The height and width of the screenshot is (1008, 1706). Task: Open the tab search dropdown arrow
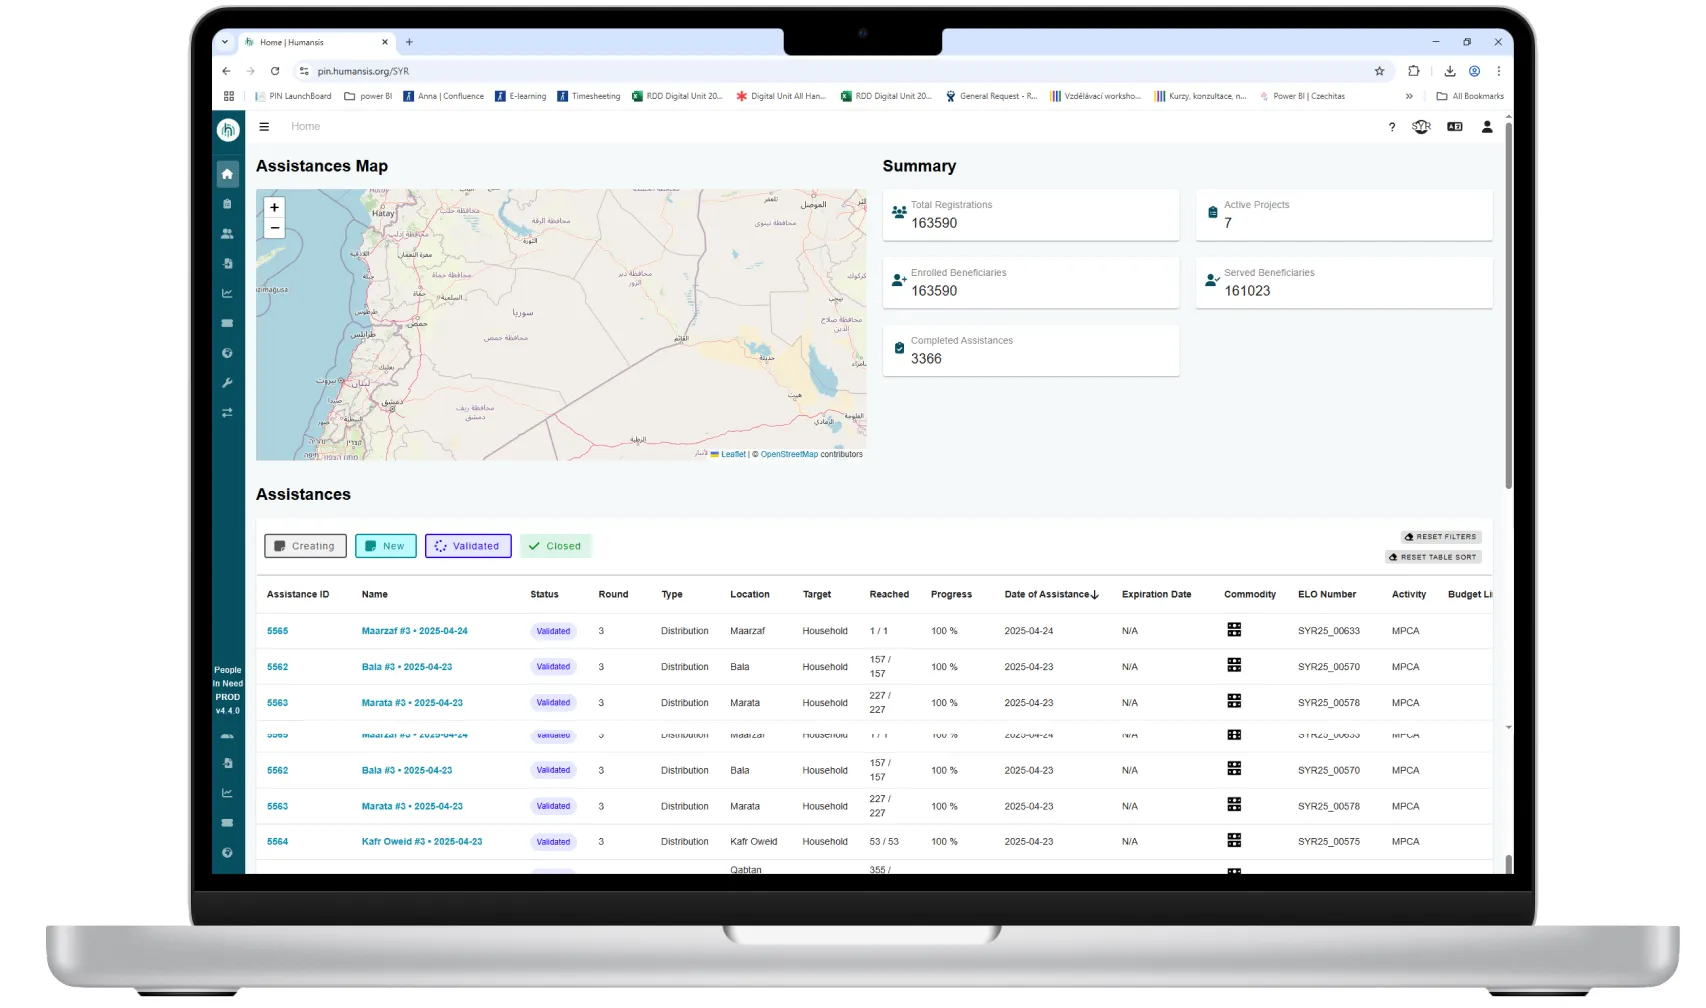coord(225,42)
